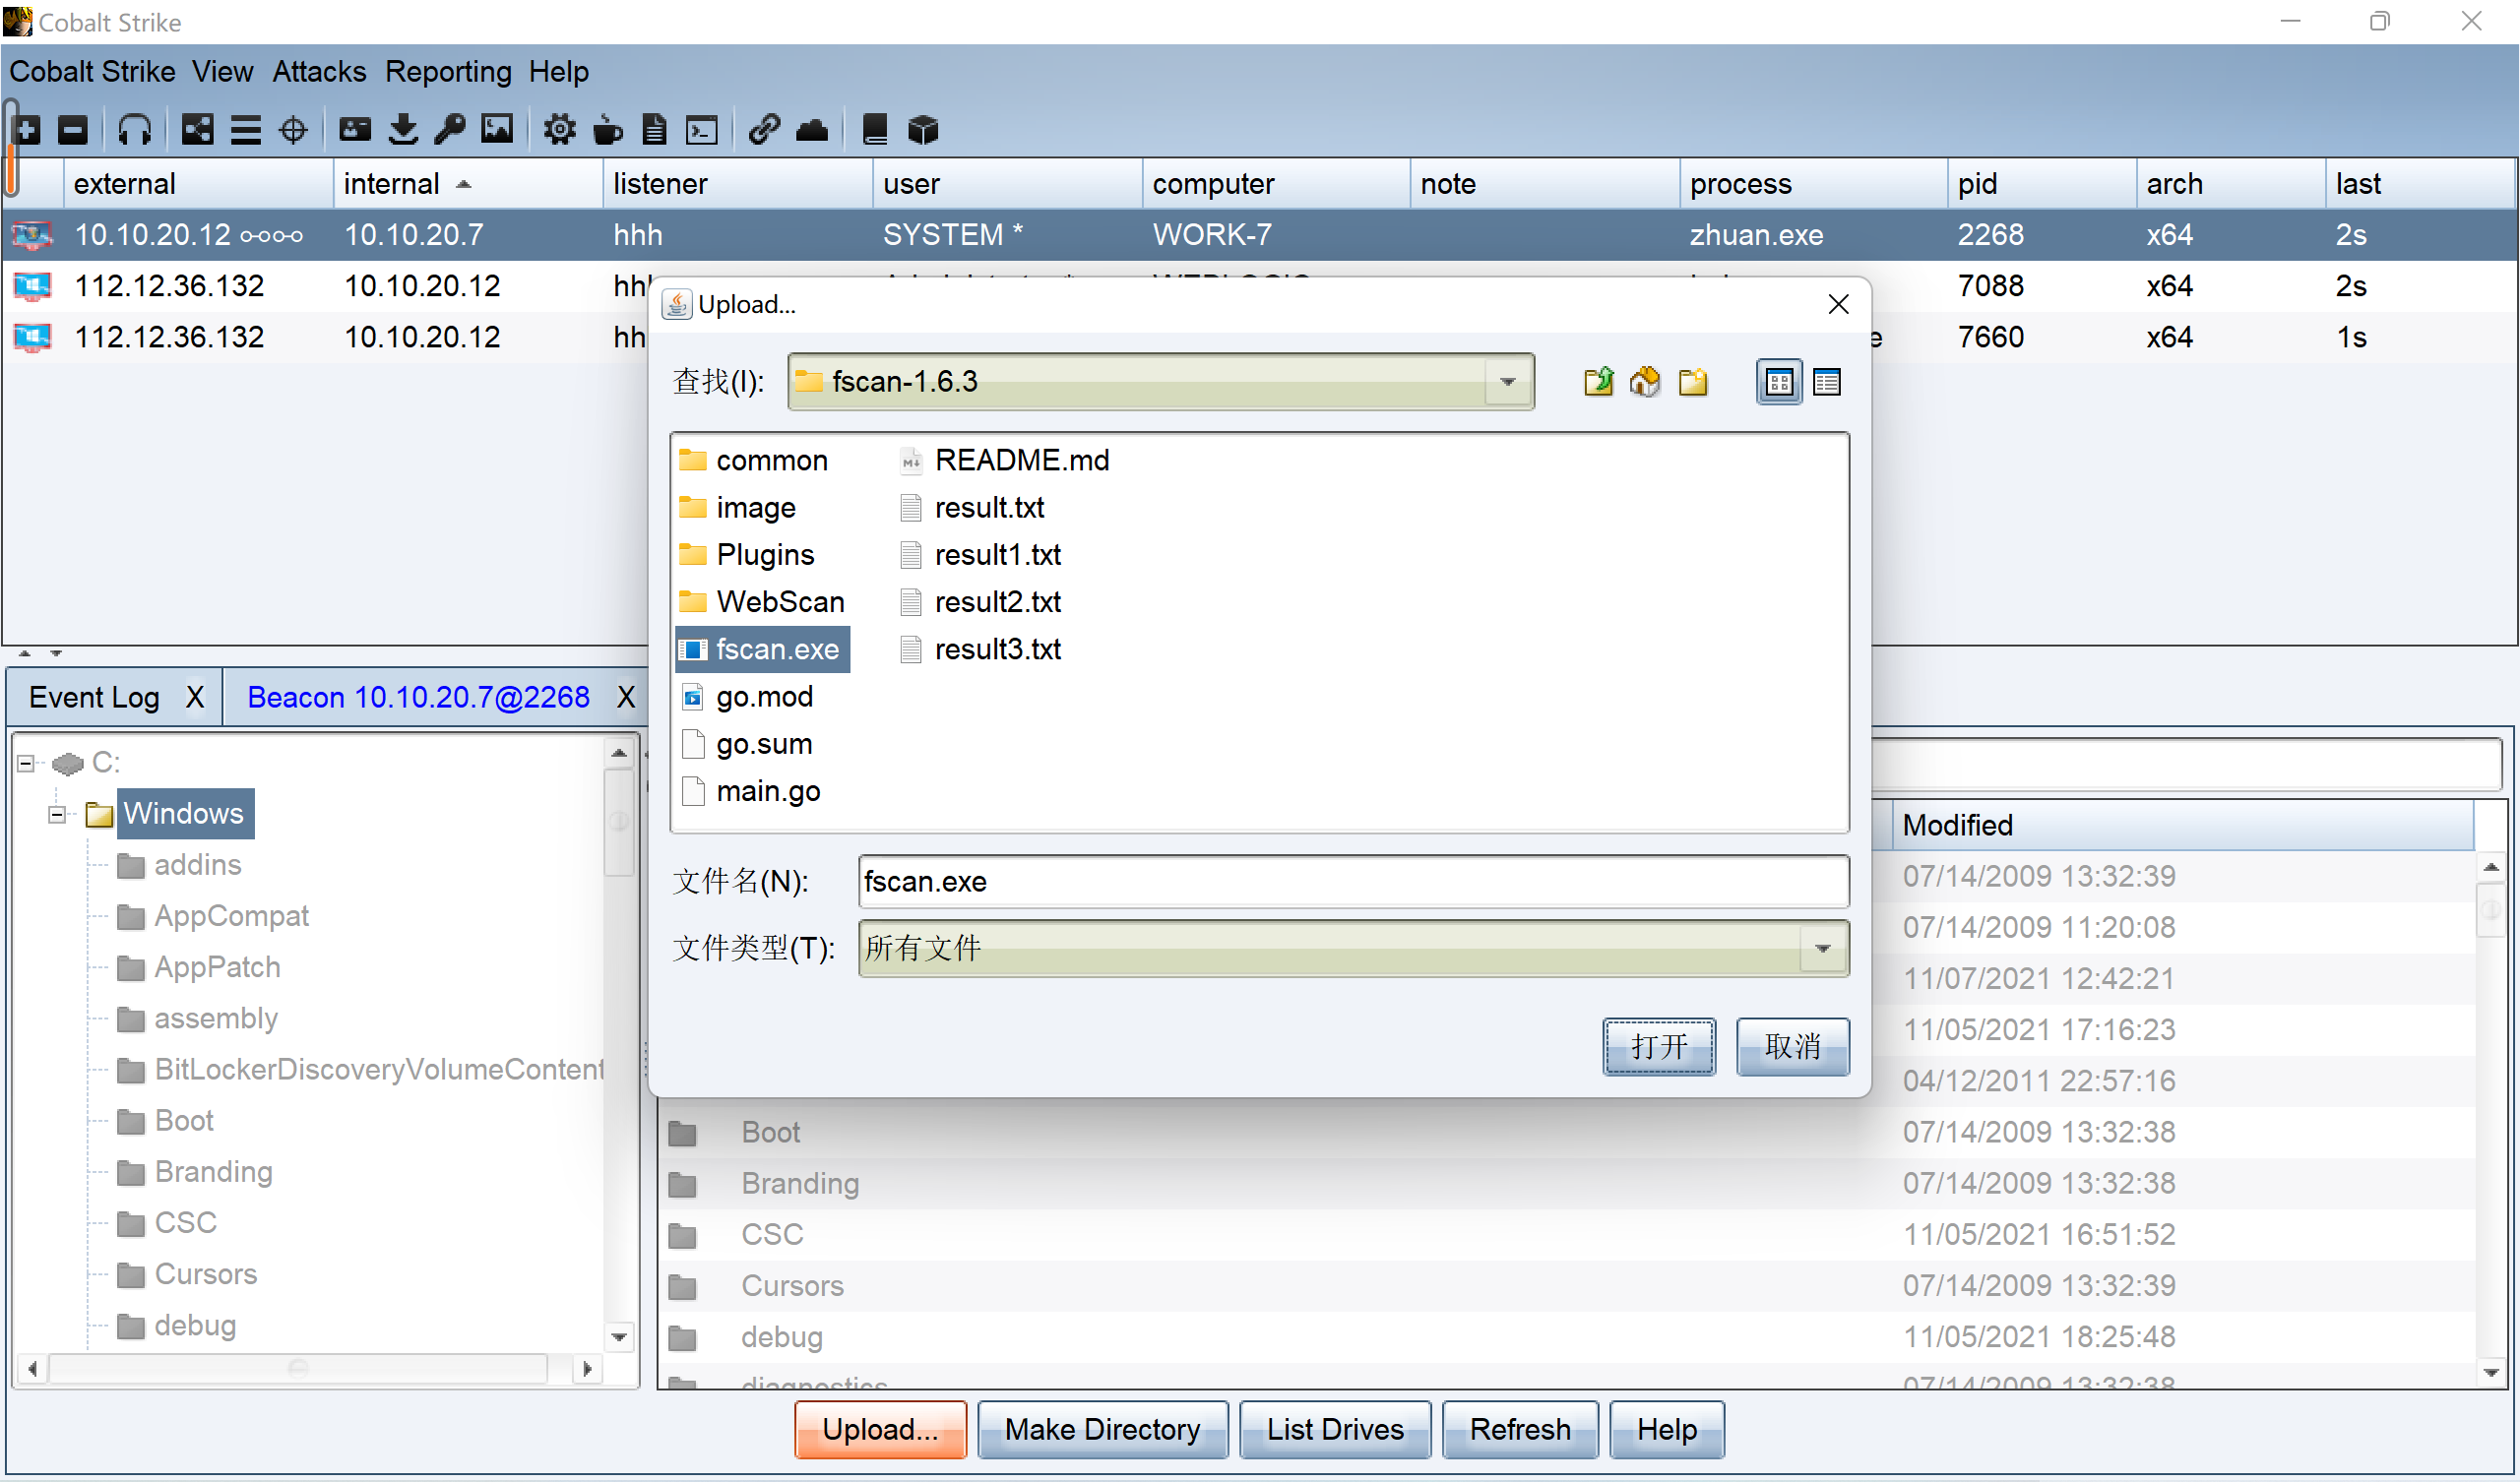Click the document Office macro icon
The height and width of the screenshot is (1482, 2520).
(654, 130)
